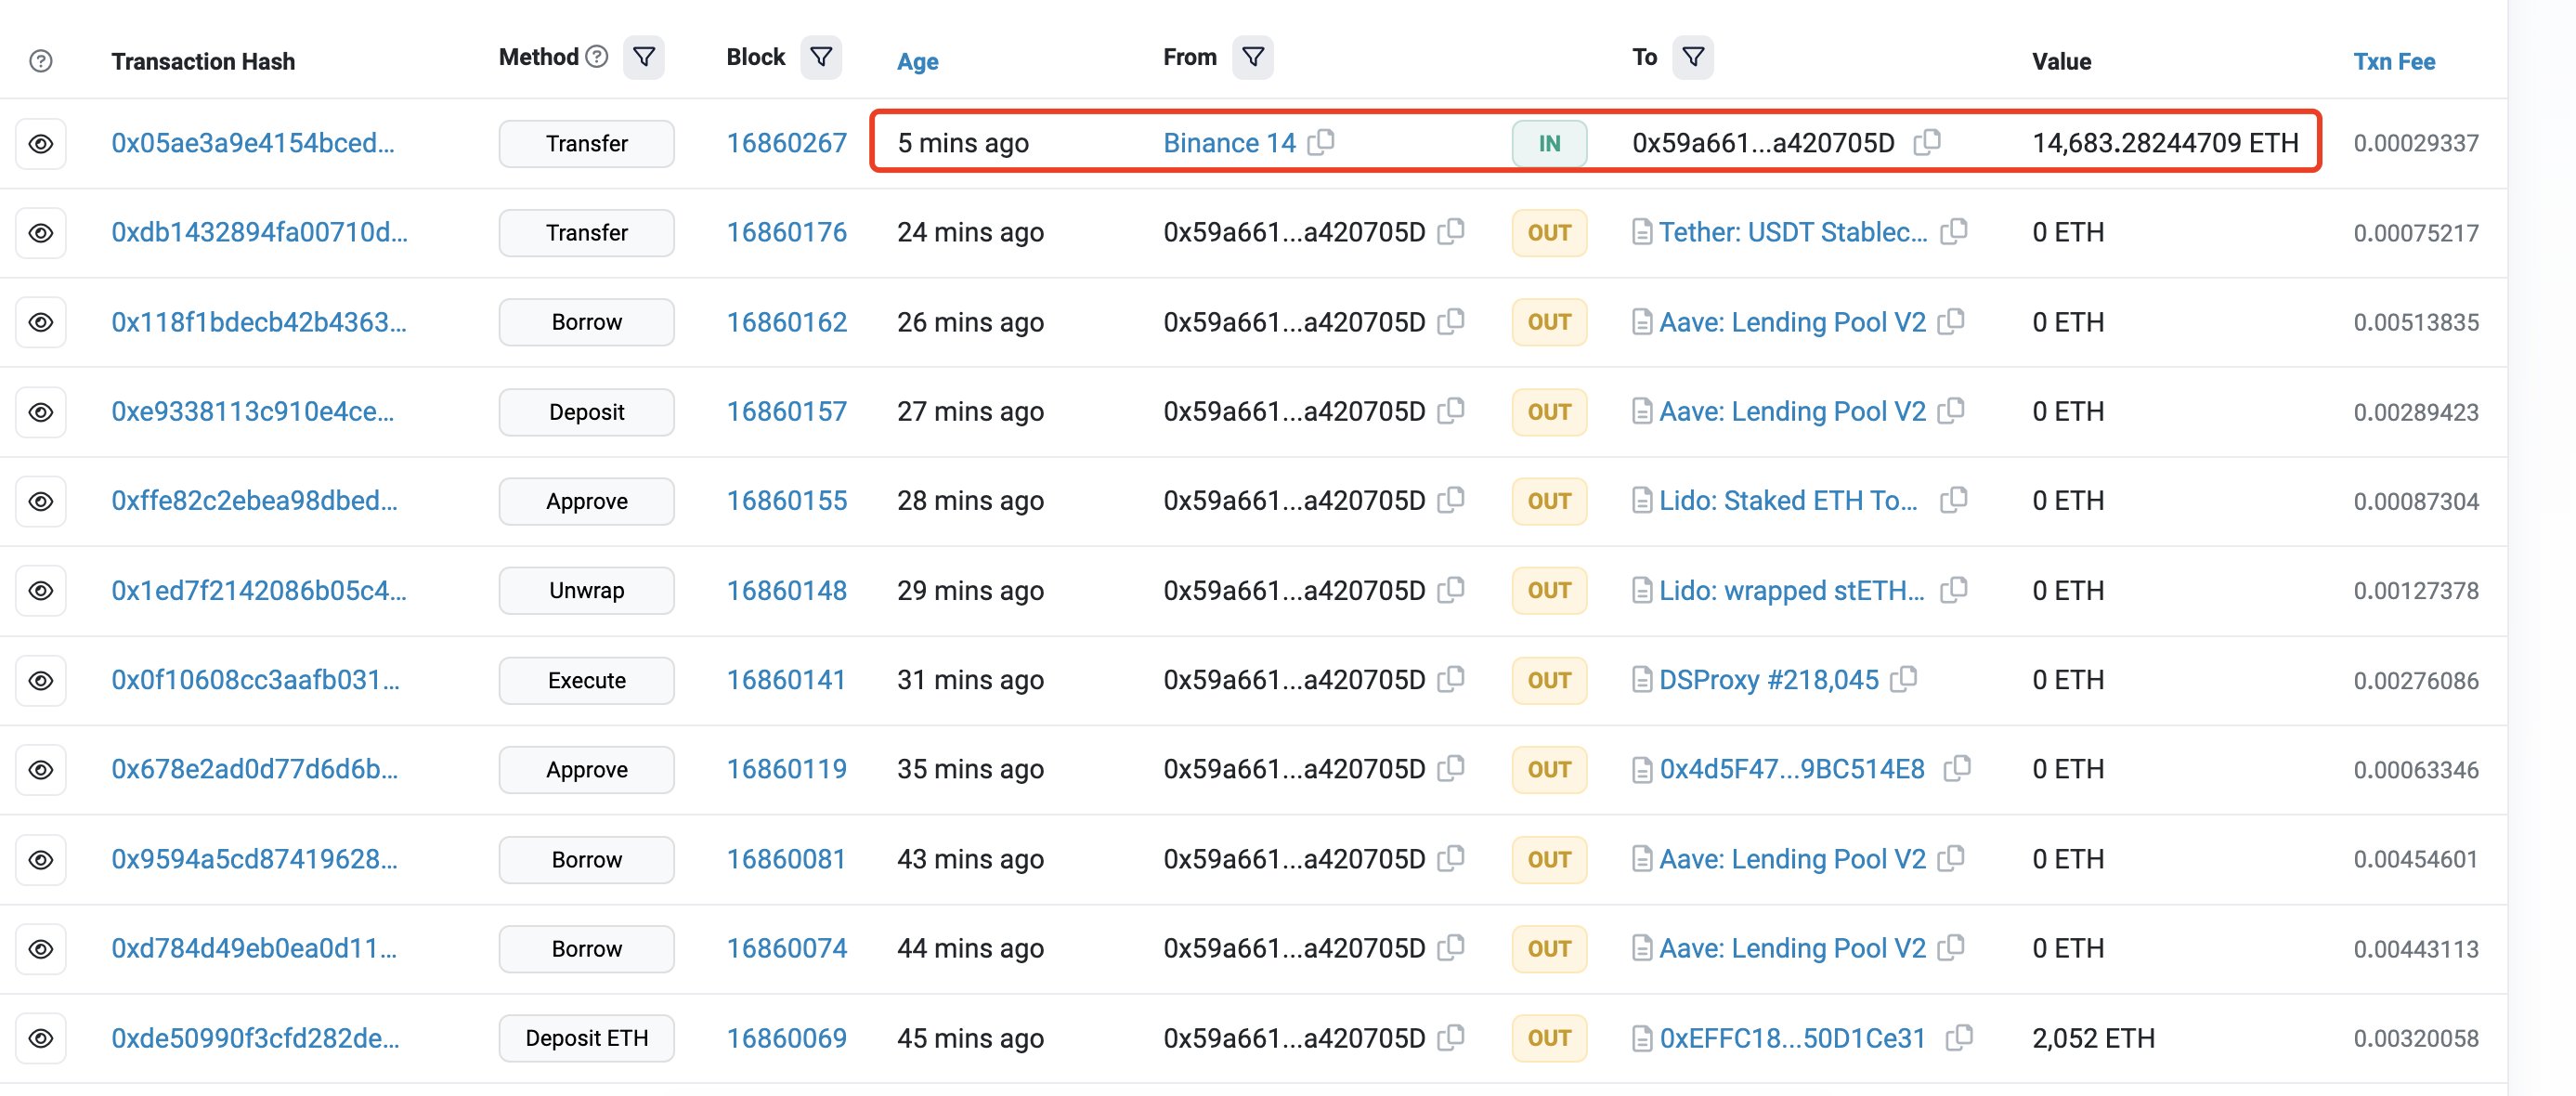2576x1096 pixels.
Task: Preview the Deposit ETH transaction details
Action: coord(40,1038)
